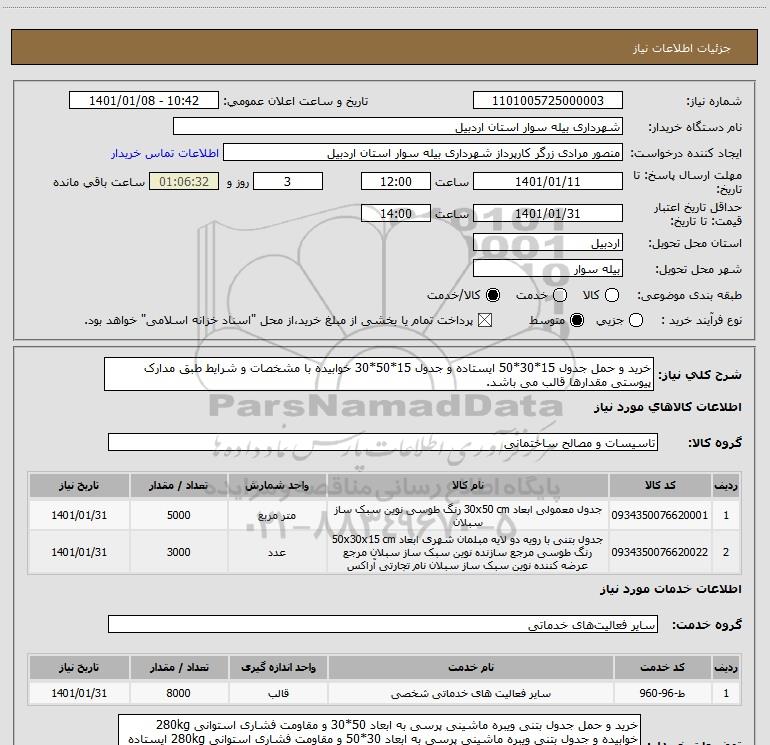
Task: Click the response deadline time 12:00
Action: (396, 181)
